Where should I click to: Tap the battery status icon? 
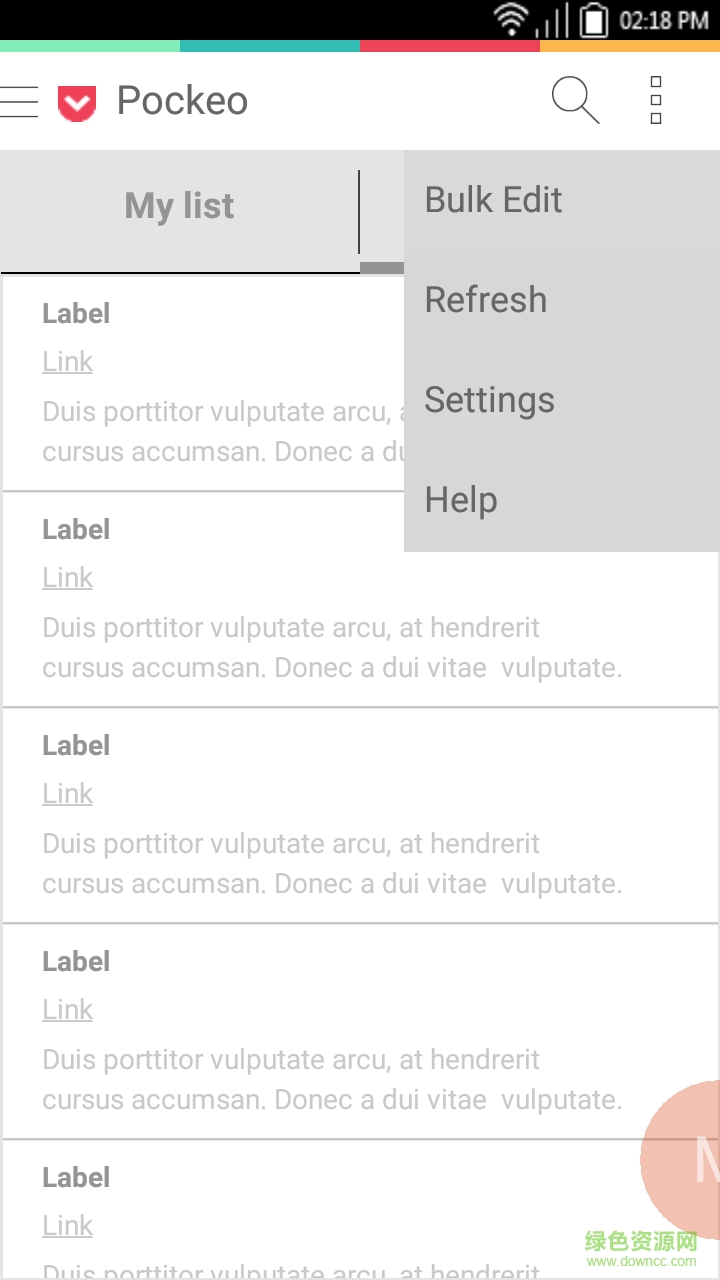(x=594, y=20)
